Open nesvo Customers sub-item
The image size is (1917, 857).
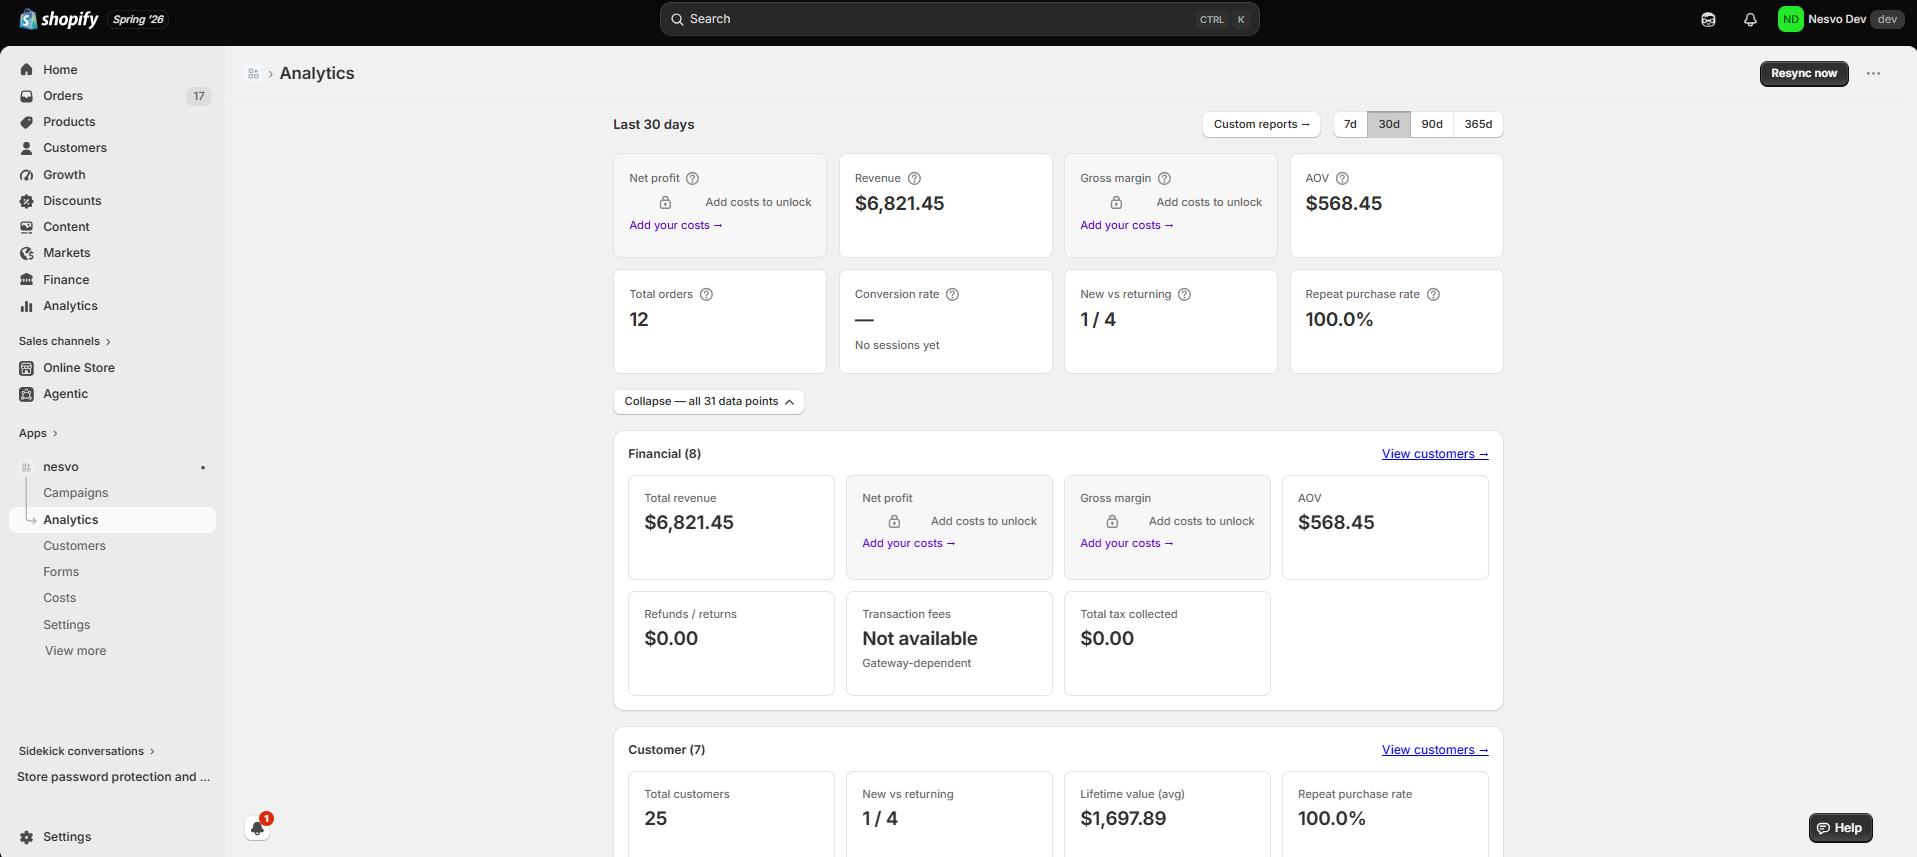point(74,546)
